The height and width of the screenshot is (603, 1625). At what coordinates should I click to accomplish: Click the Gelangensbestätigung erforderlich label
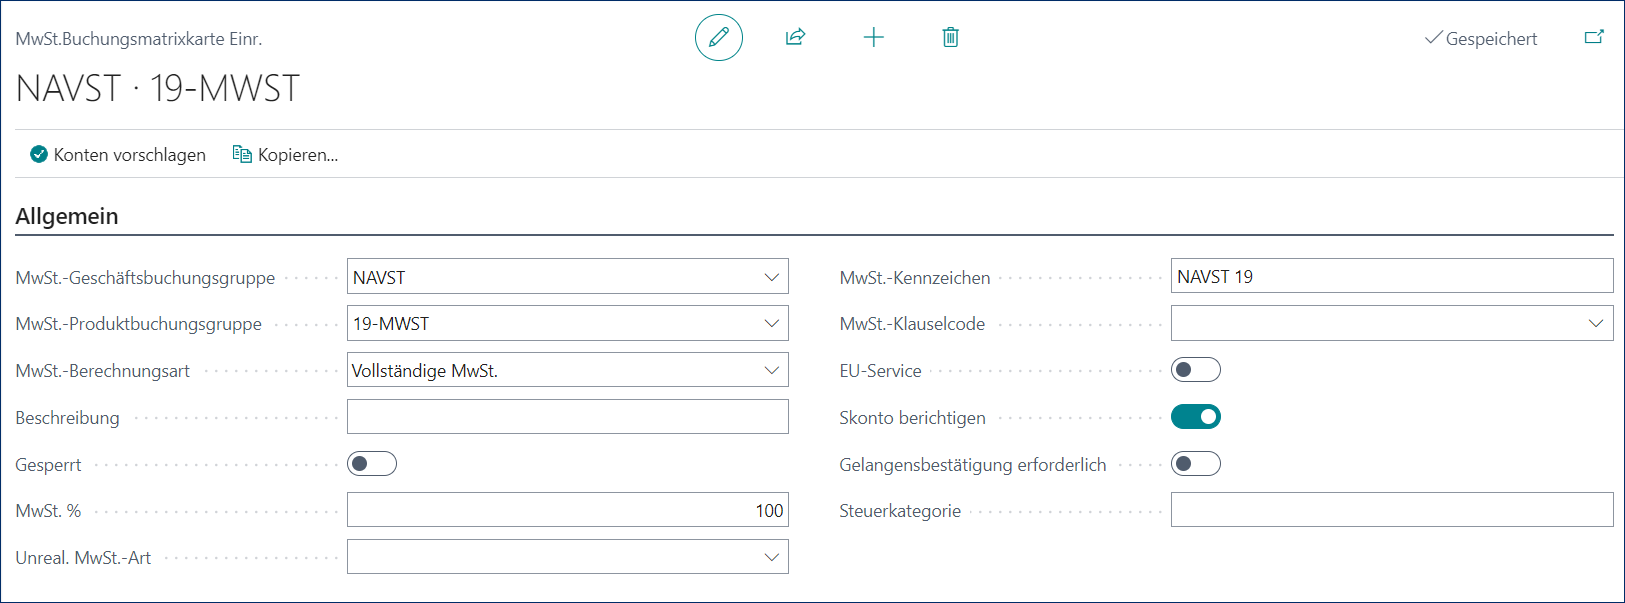973,465
